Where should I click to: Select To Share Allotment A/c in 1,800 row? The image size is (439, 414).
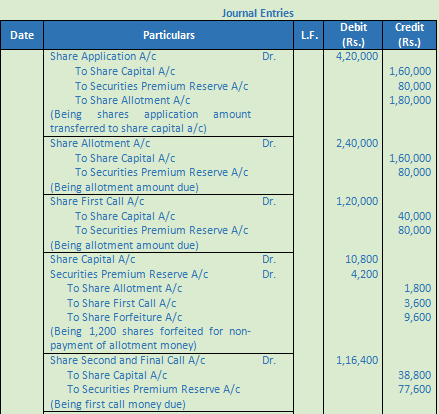pyautogui.click(x=125, y=288)
